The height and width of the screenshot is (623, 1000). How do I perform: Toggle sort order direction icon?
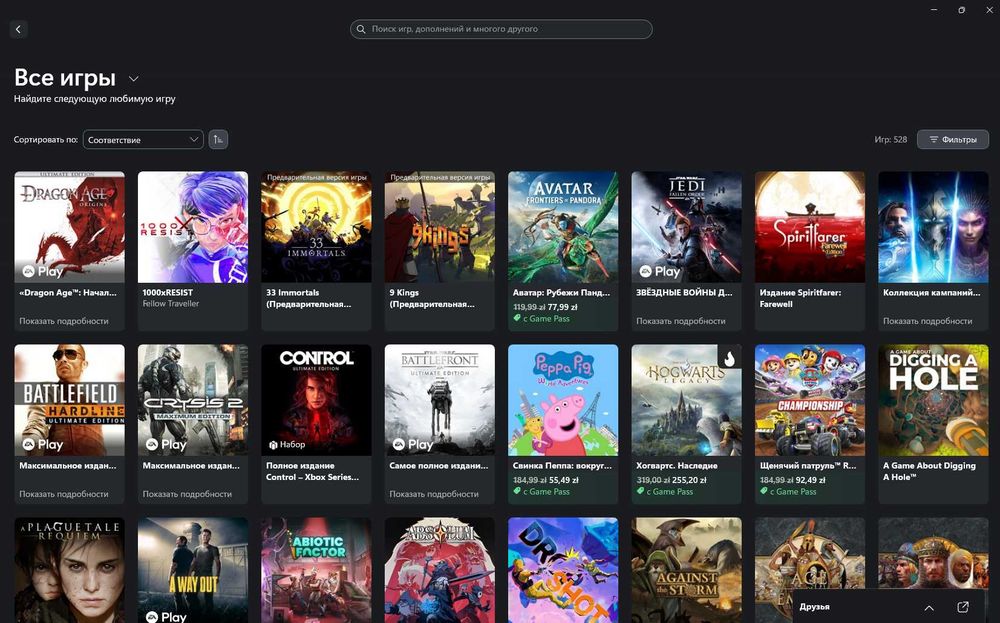[218, 140]
